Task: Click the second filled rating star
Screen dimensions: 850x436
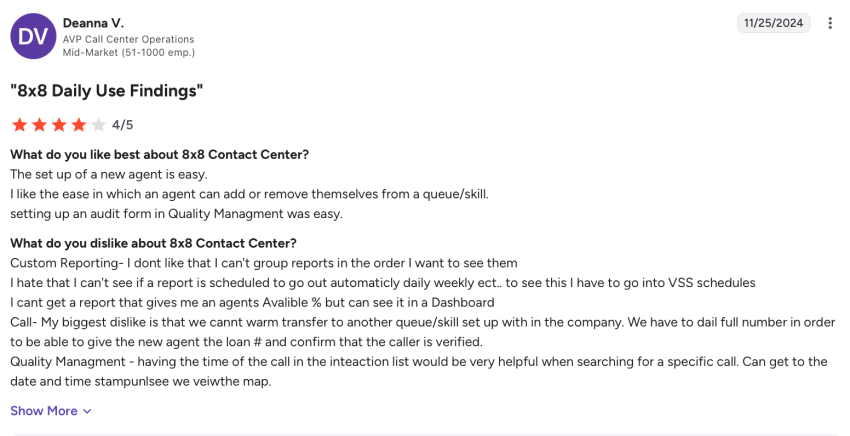Action: 39,125
